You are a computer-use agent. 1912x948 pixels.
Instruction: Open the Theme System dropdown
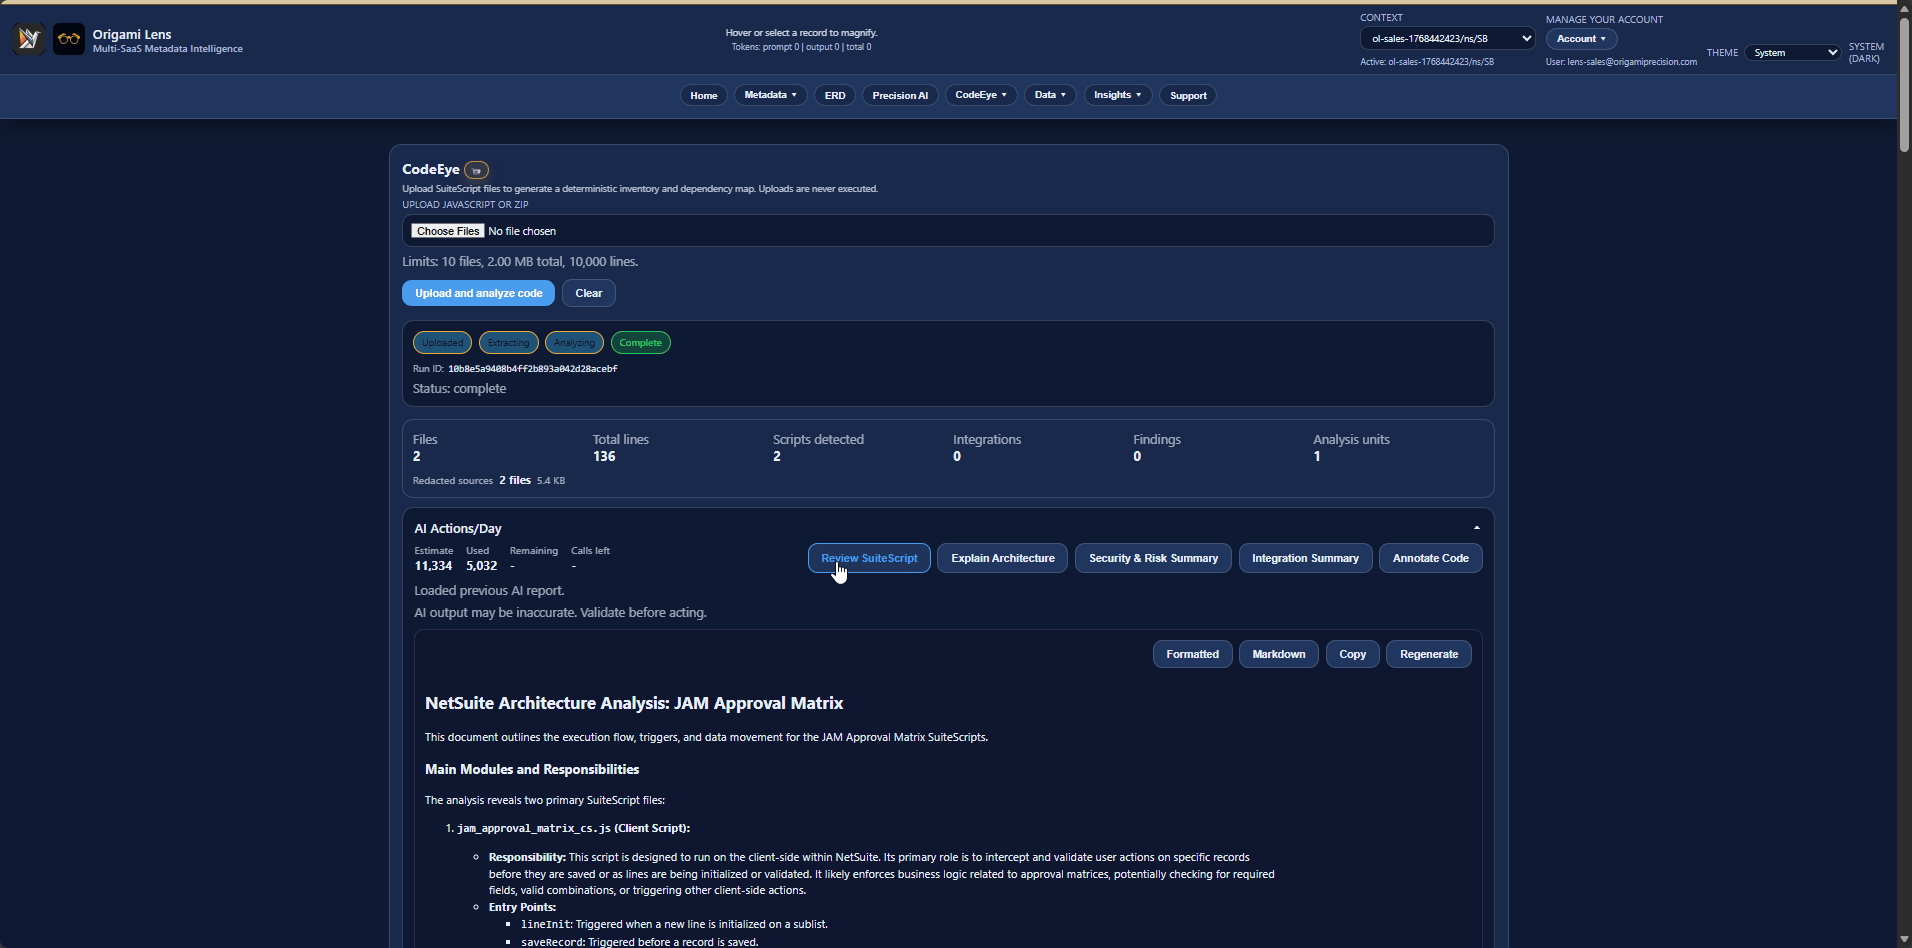click(x=1793, y=52)
